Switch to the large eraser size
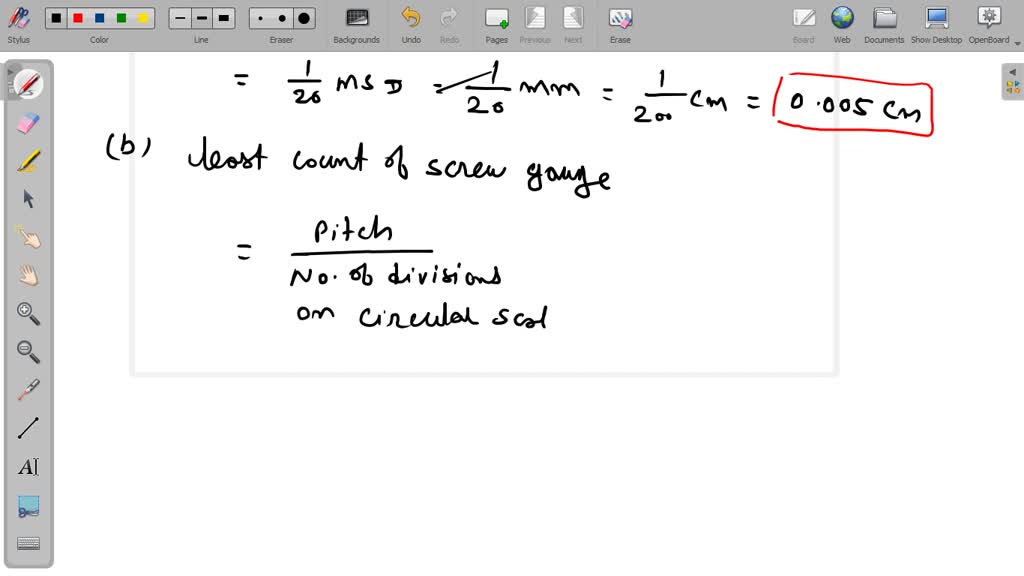Viewport: 1024px width, 576px height. click(x=303, y=17)
